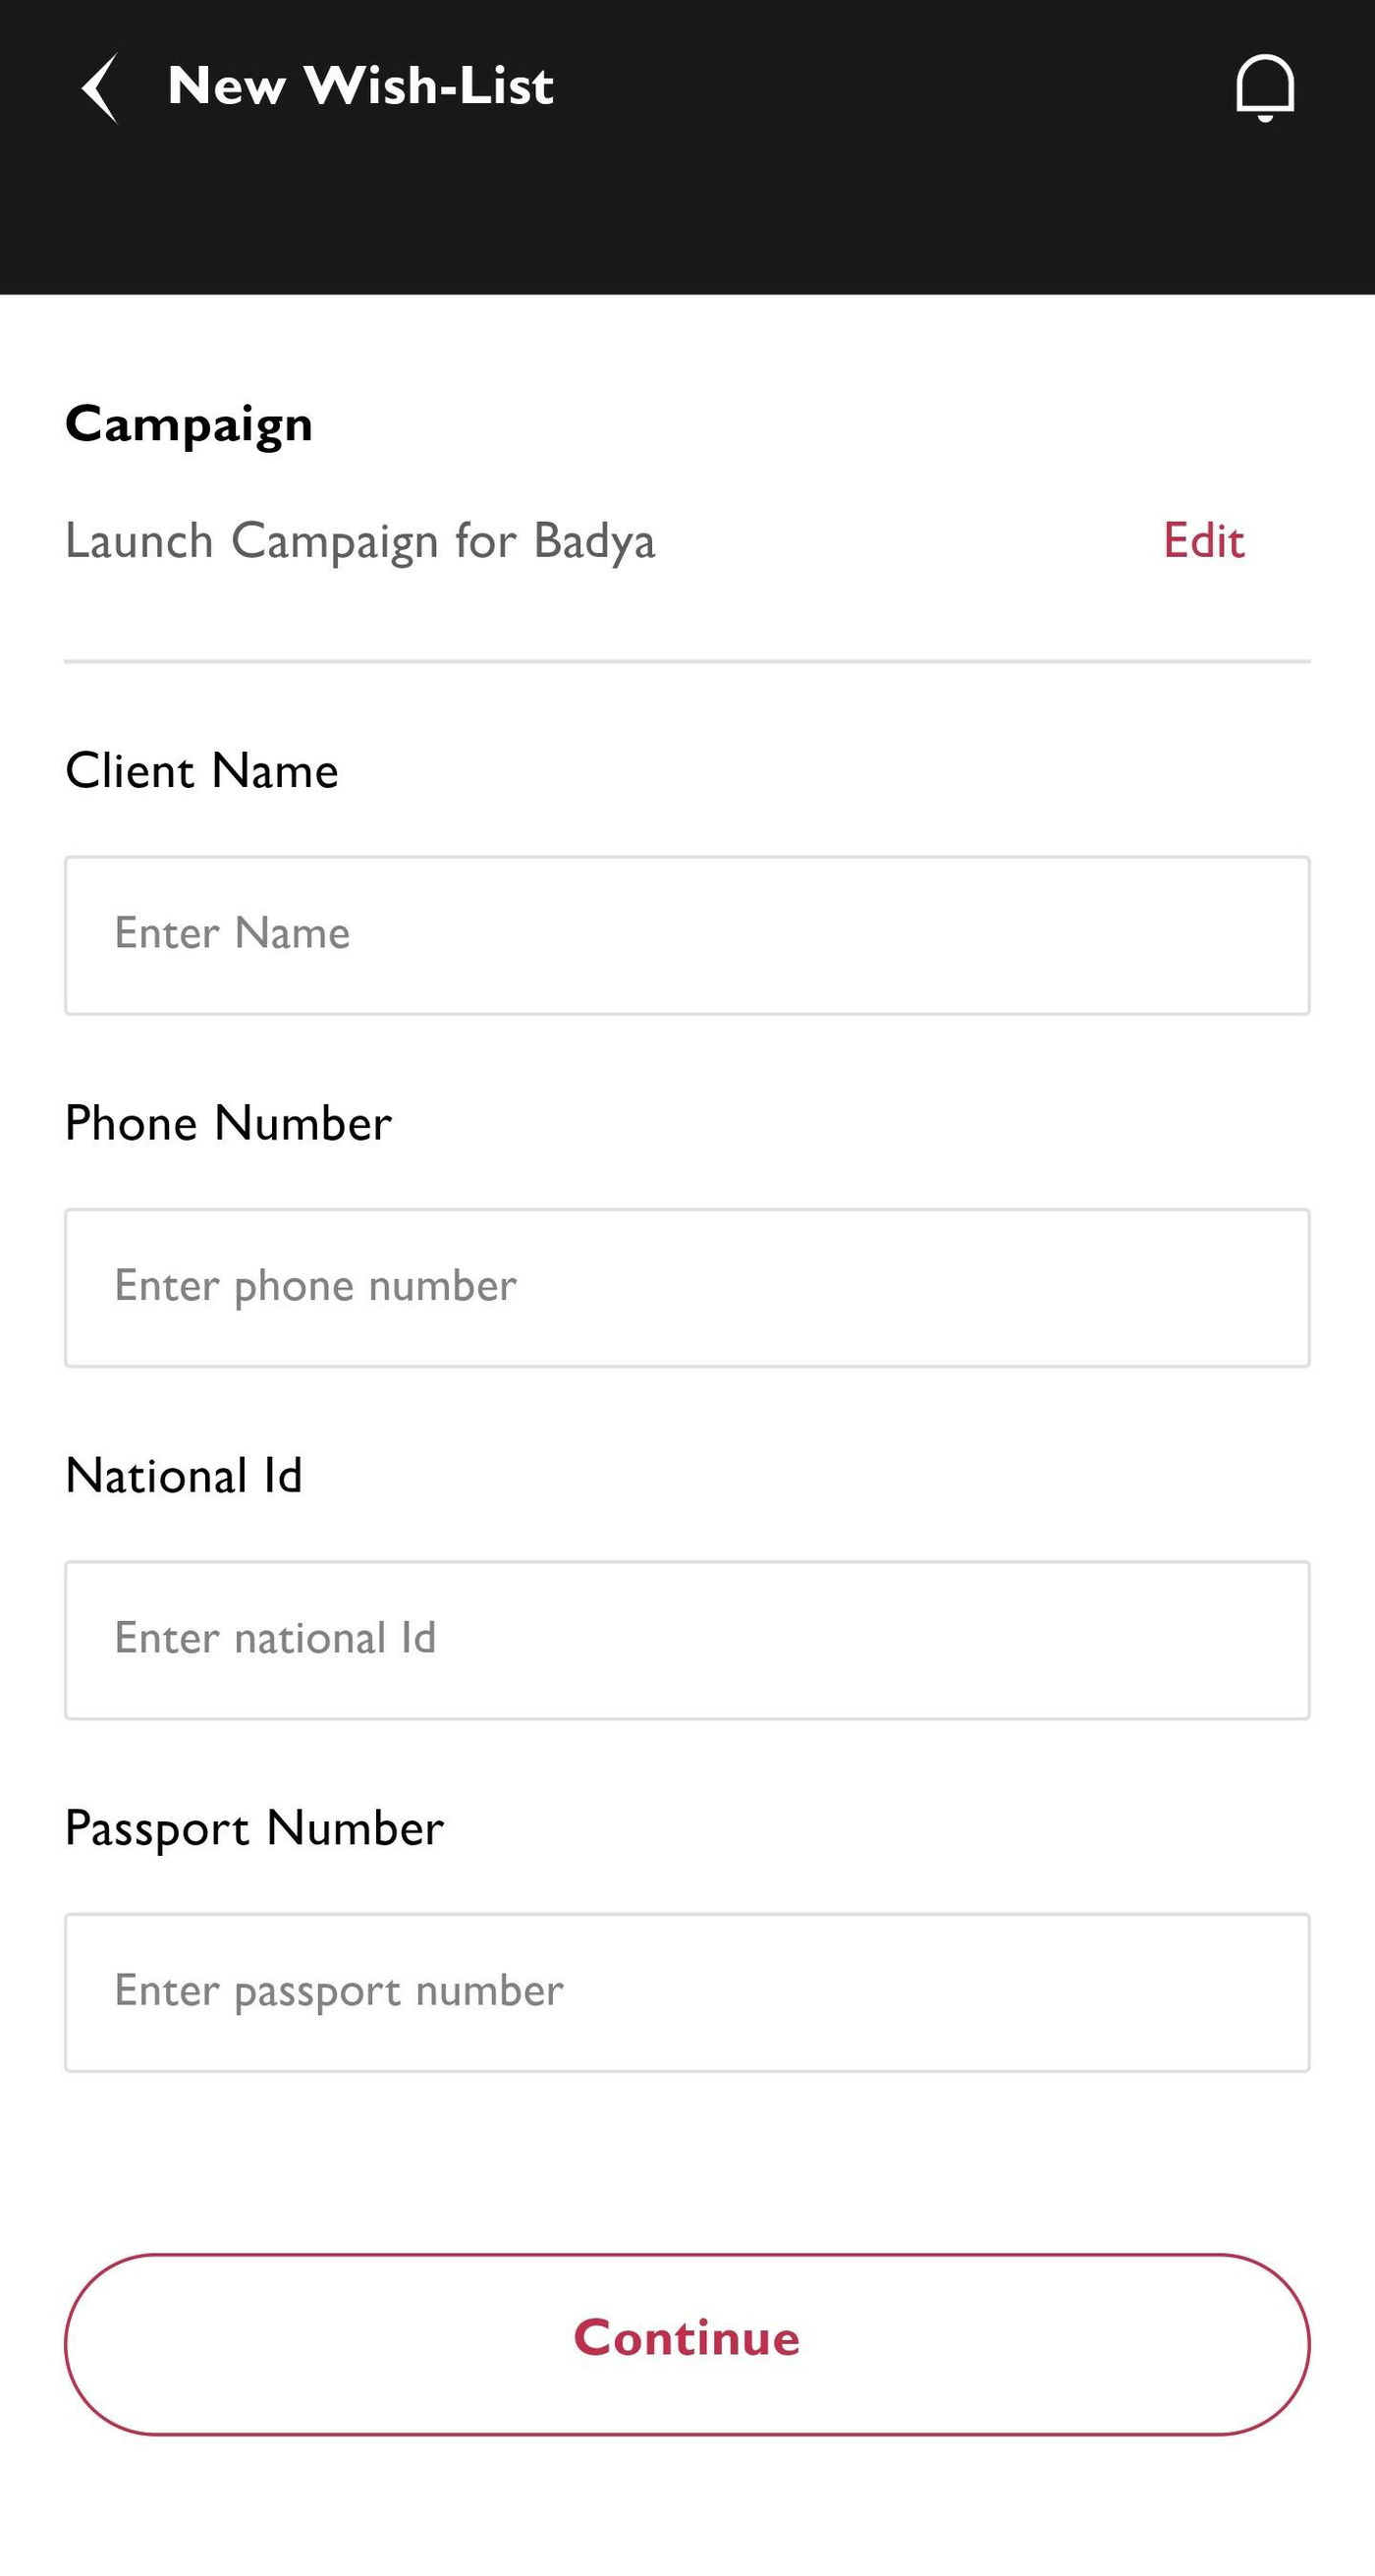Click the Passport Number label
The height and width of the screenshot is (2576, 1375).
point(254,1828)
